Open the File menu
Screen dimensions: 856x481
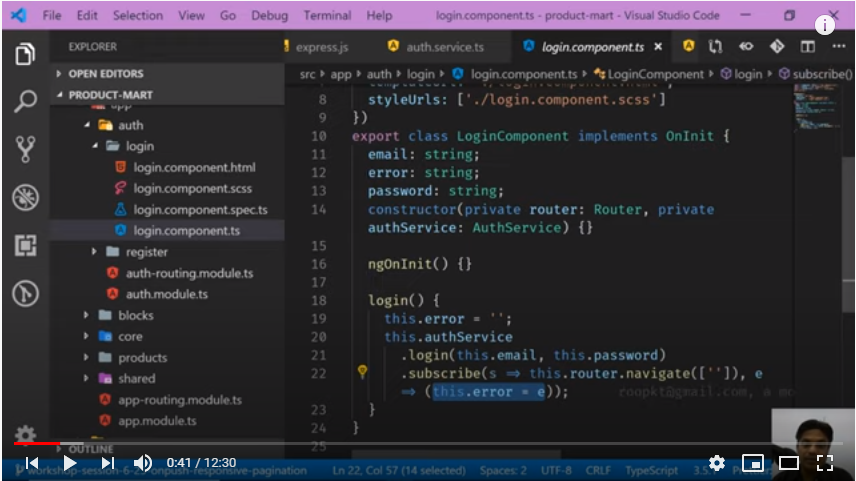[52, 15]
